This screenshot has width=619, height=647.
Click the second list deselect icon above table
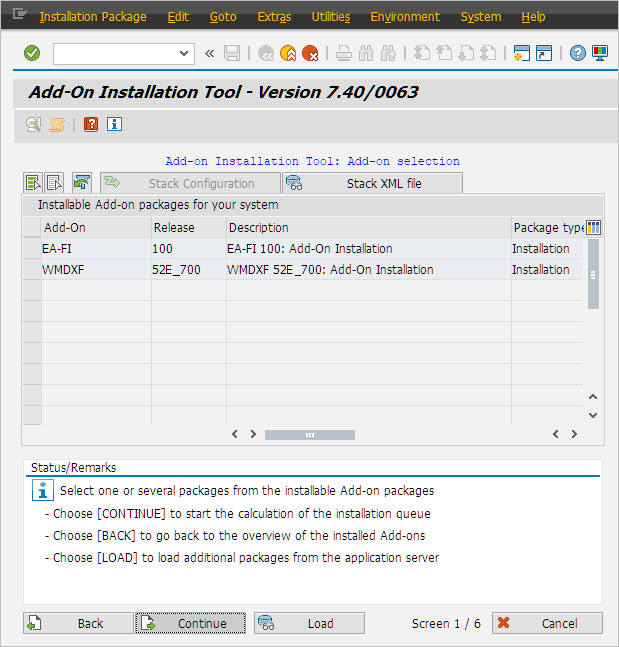coord(54,183)
